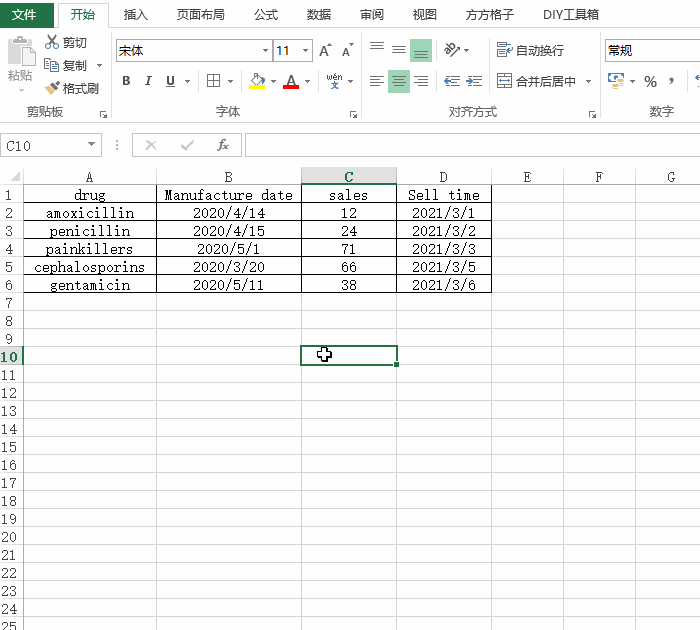This screenshot has height=630, width=700.
Task: Click the select-all corner triangle
Action: pos(15,176)
